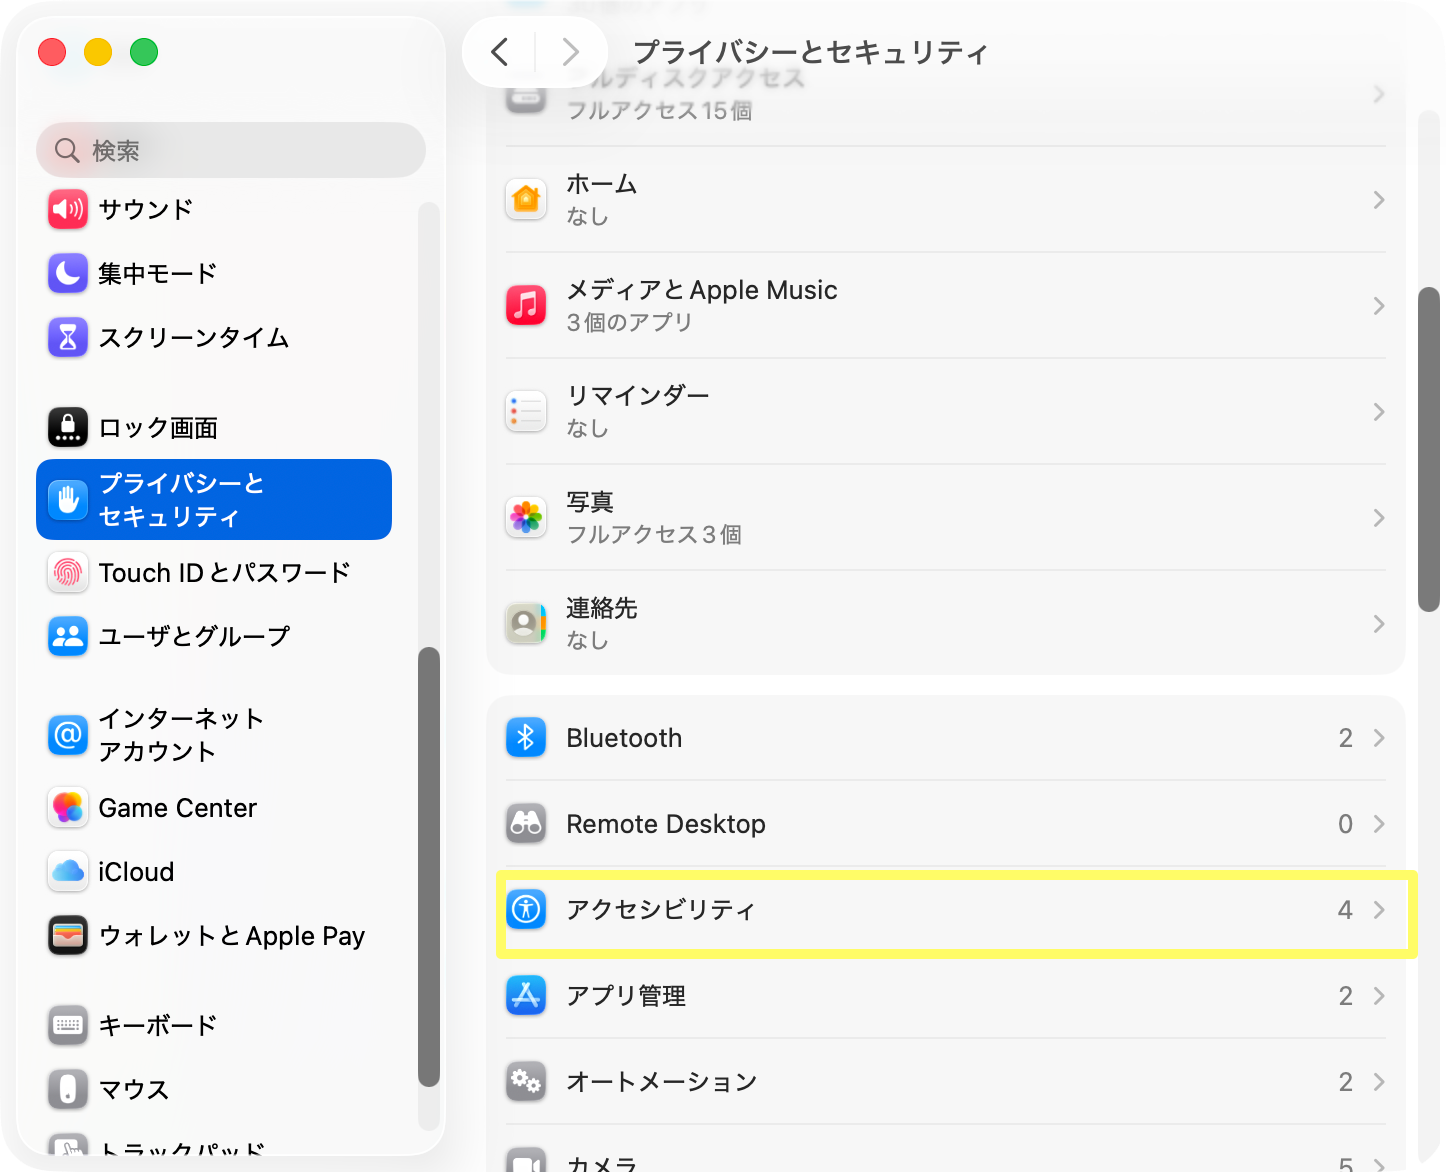Click the アプリ管理 App Store icon
Screen dimensions: 1446x1172
[526, 996]
